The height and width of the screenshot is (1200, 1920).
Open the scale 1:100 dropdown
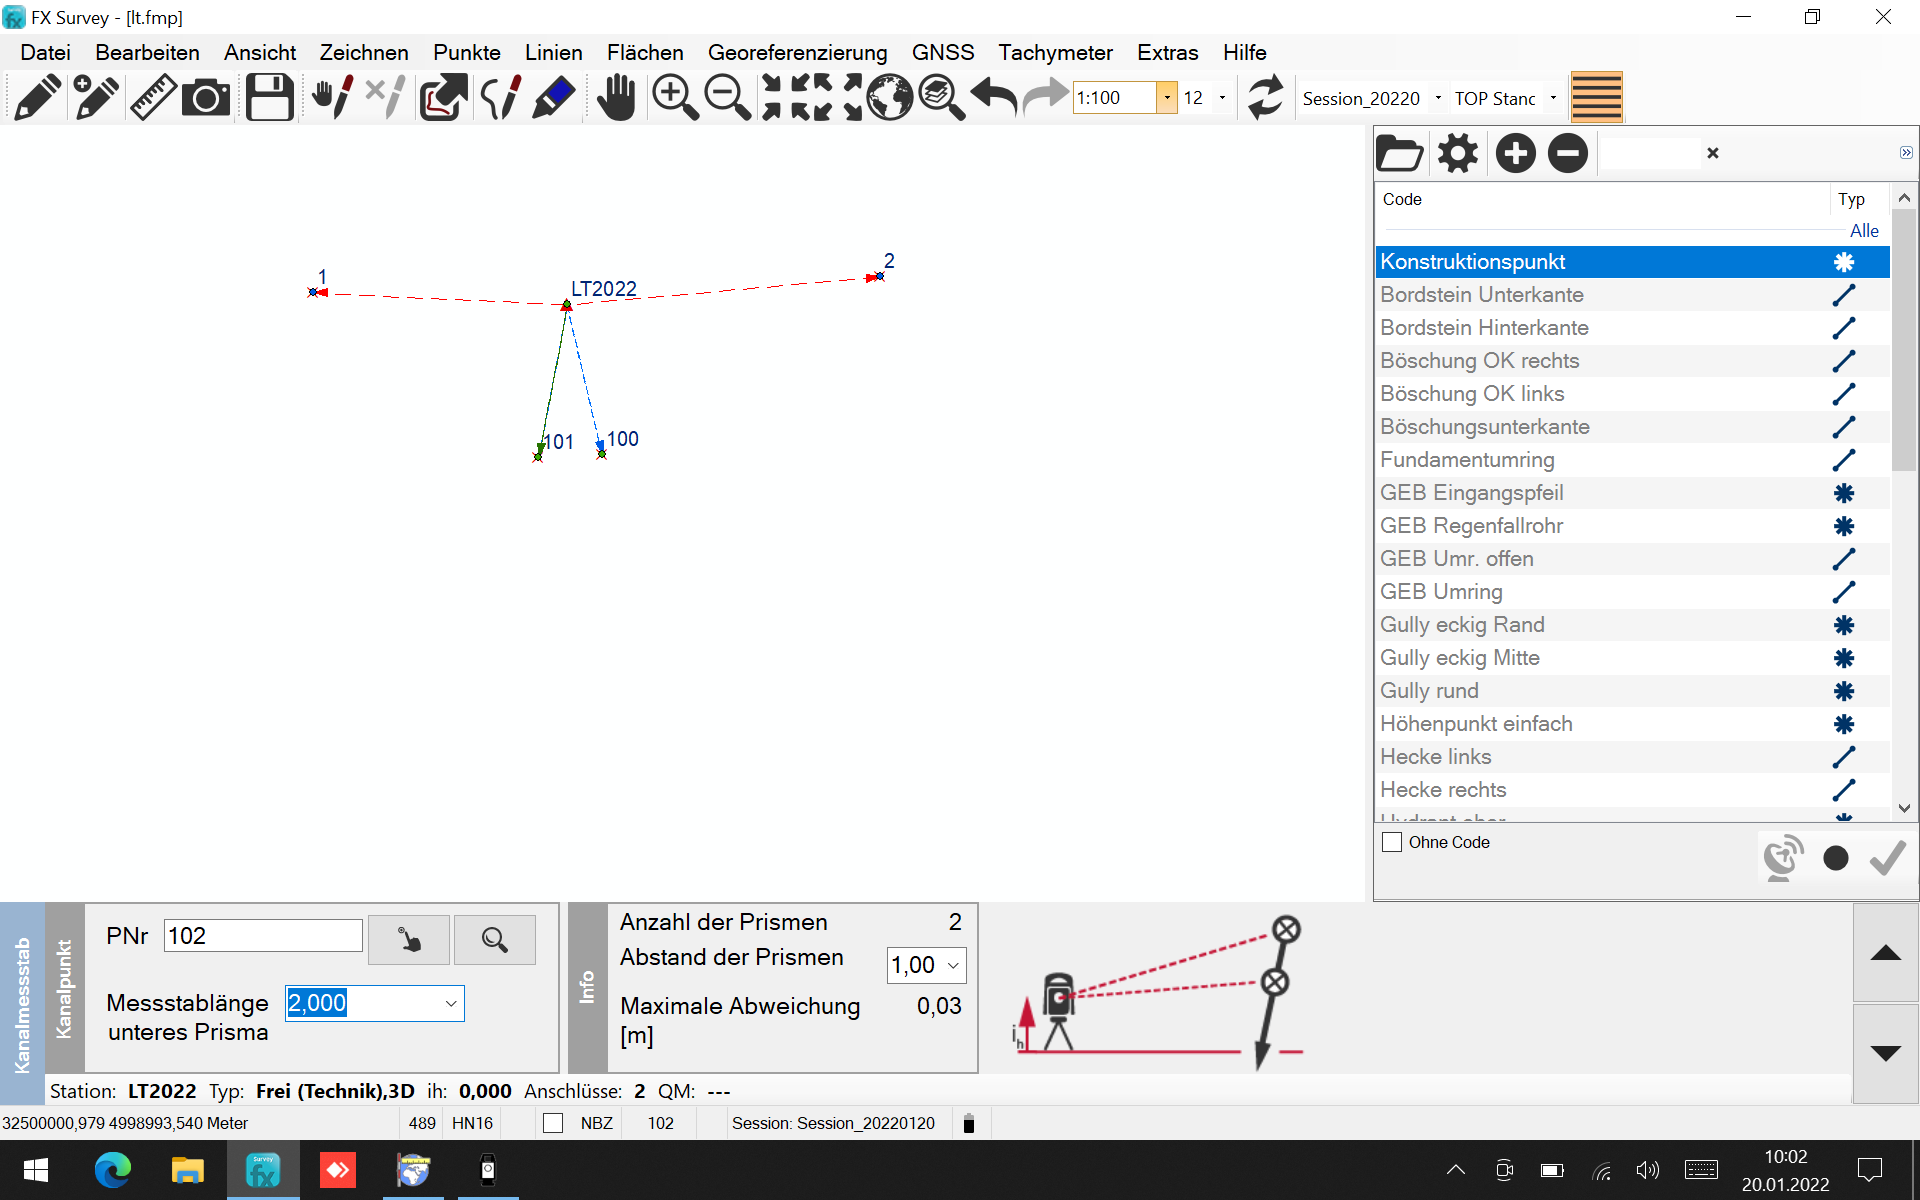[1167, 98]
